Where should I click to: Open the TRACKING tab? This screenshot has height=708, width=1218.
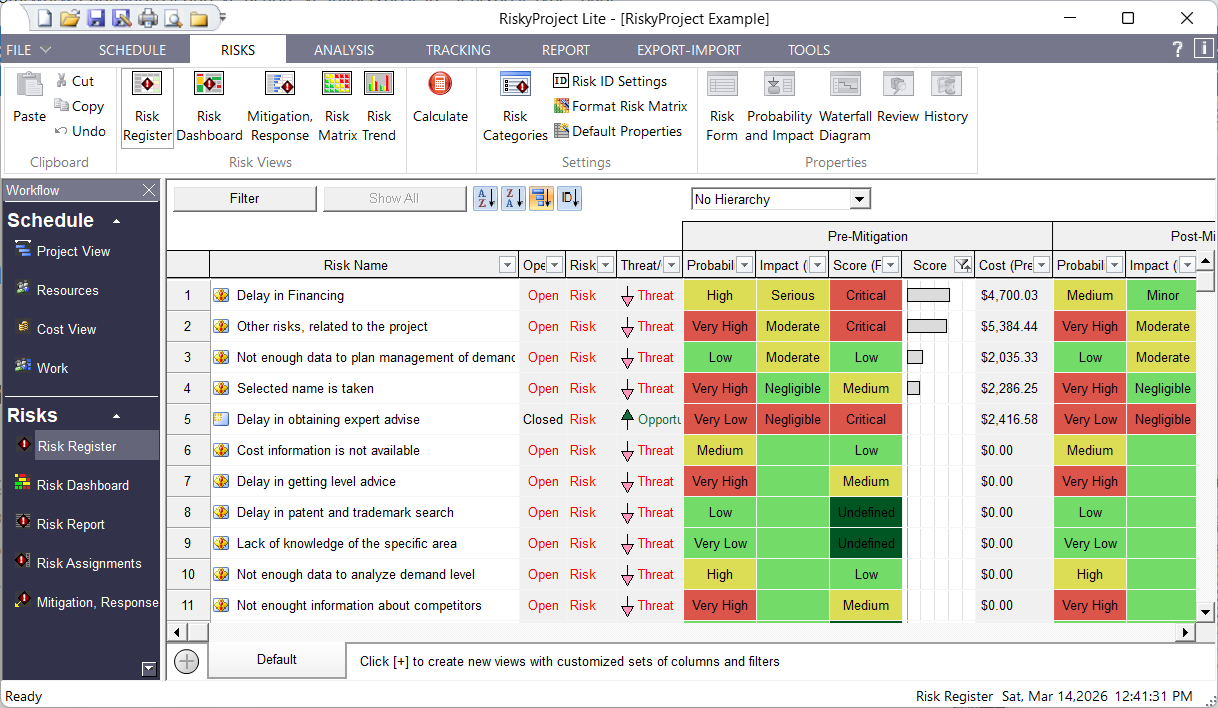click(x=457, y=49)
